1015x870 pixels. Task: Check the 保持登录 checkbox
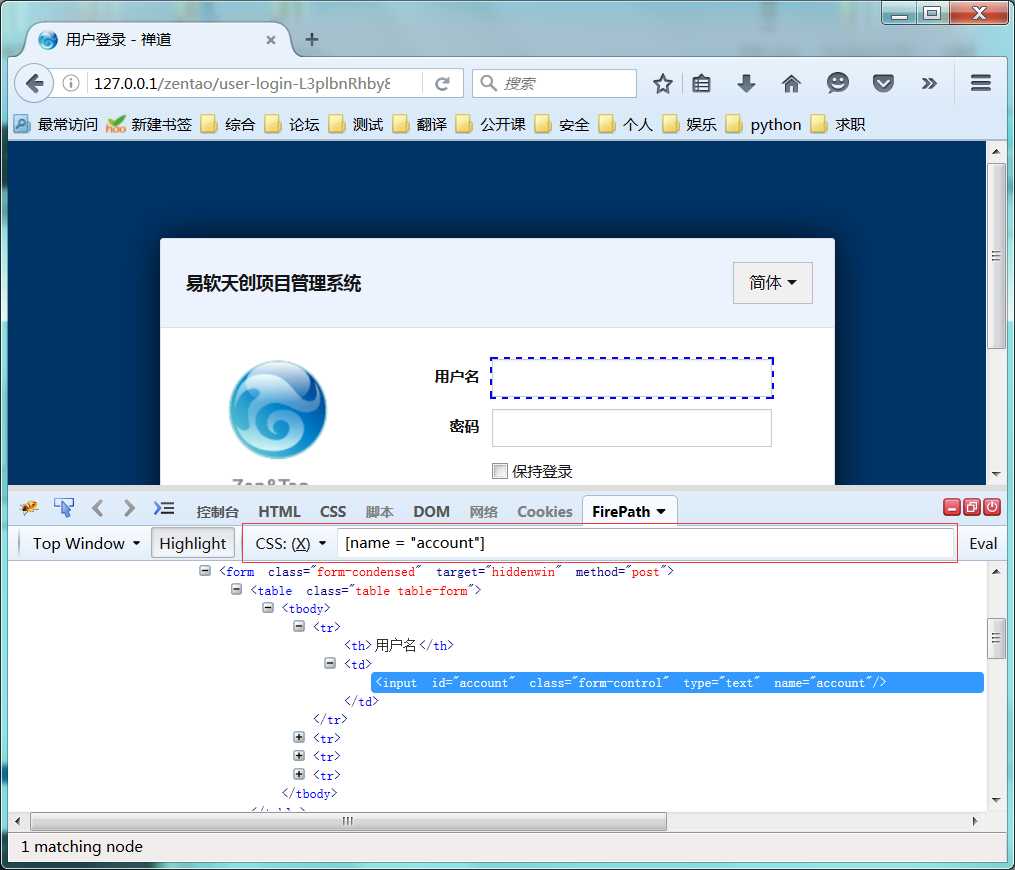(500, 471)
